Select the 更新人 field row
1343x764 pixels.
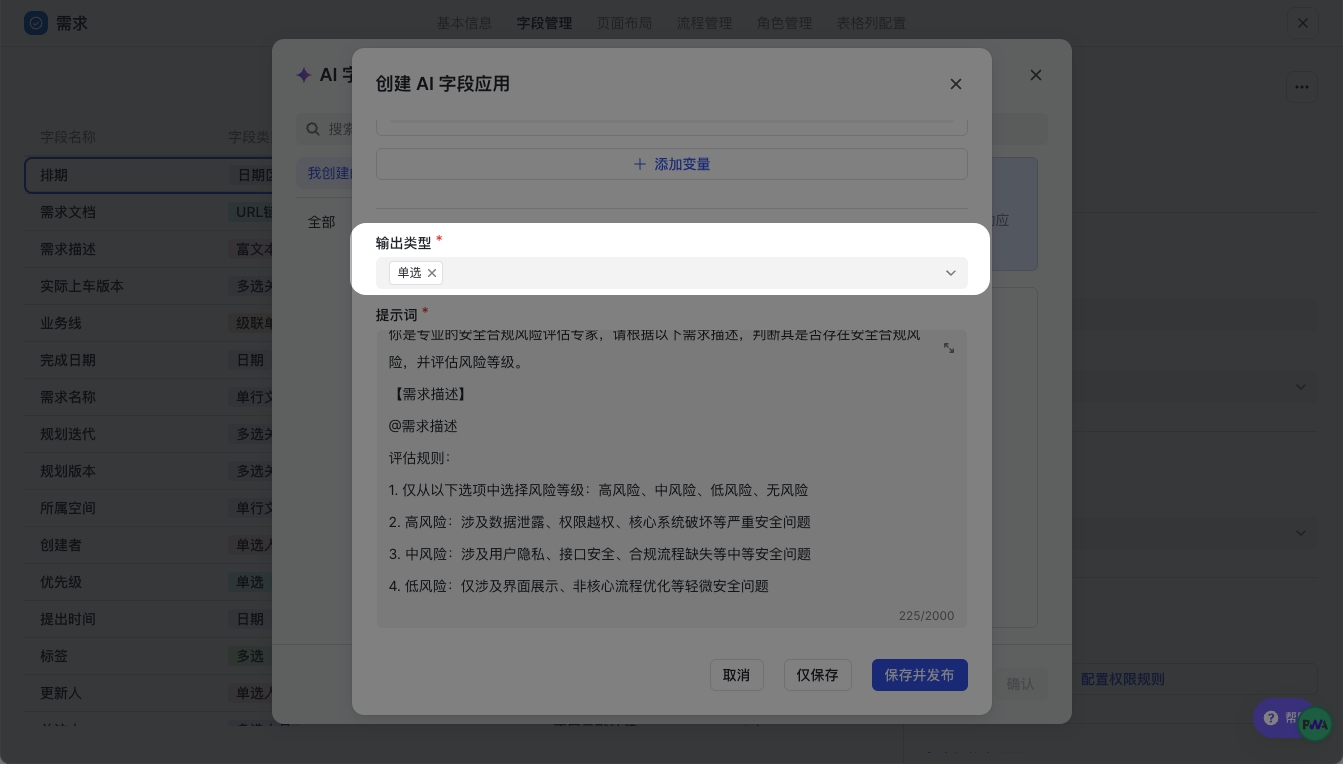coord(149,693)
